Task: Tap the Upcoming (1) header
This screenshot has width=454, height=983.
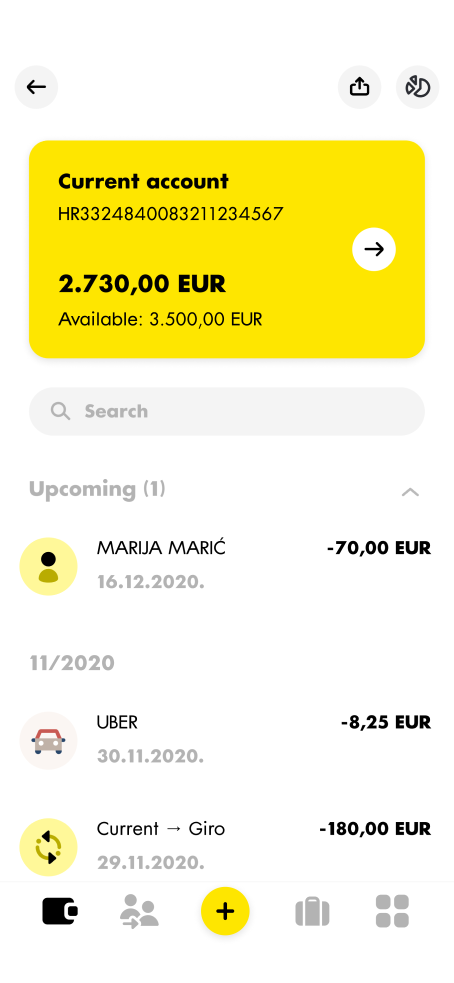Action: 97,489
